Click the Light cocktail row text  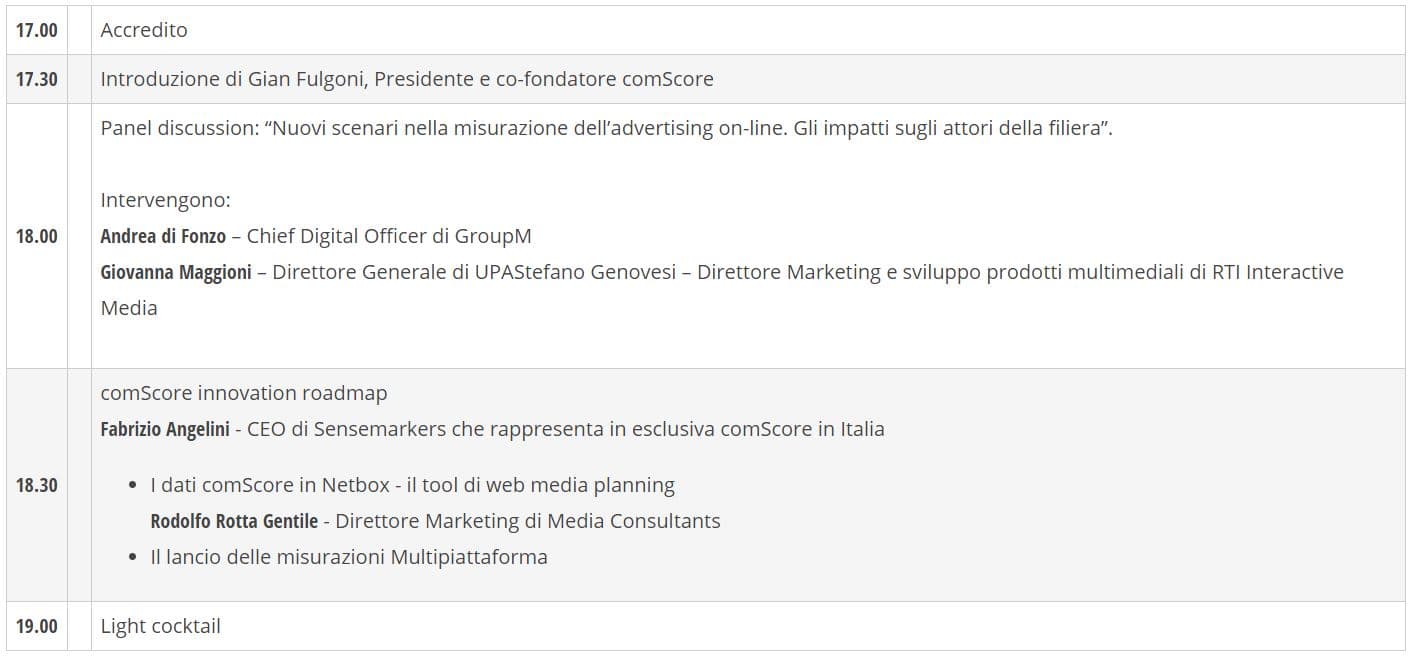161,626
